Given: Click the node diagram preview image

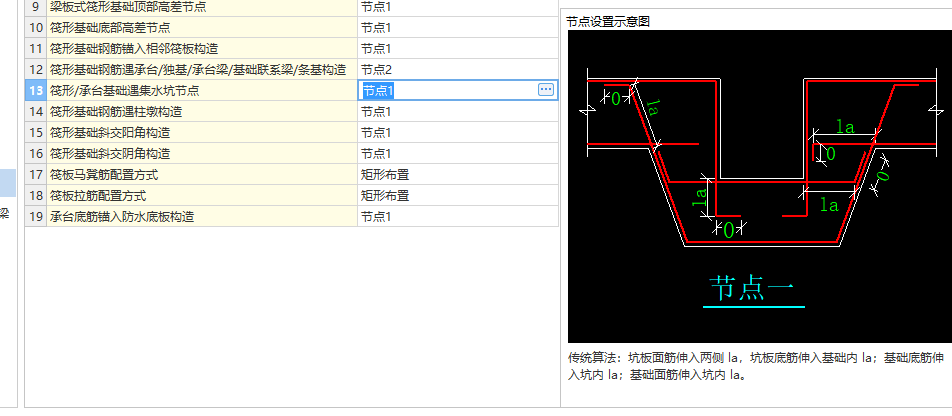Looking at the screenshot, I should [760, 186].
